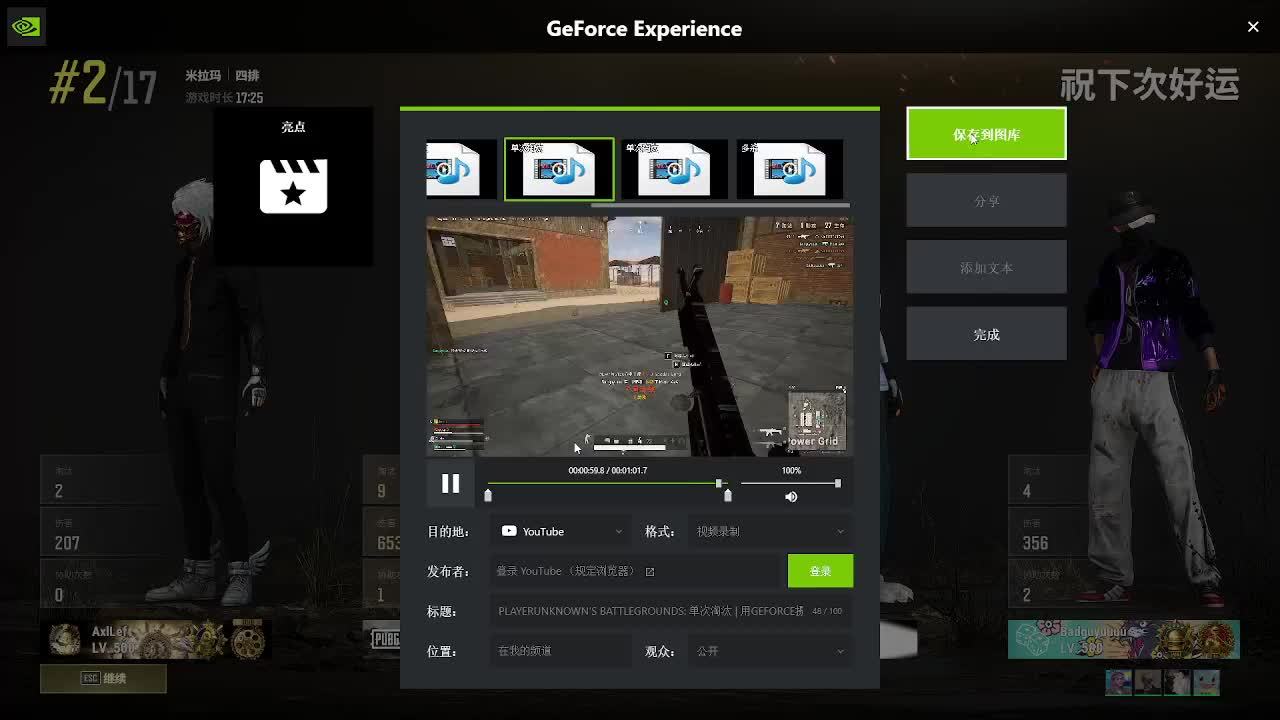
Task: Click ESC 继续 in the game window
Action: [103, 678]
